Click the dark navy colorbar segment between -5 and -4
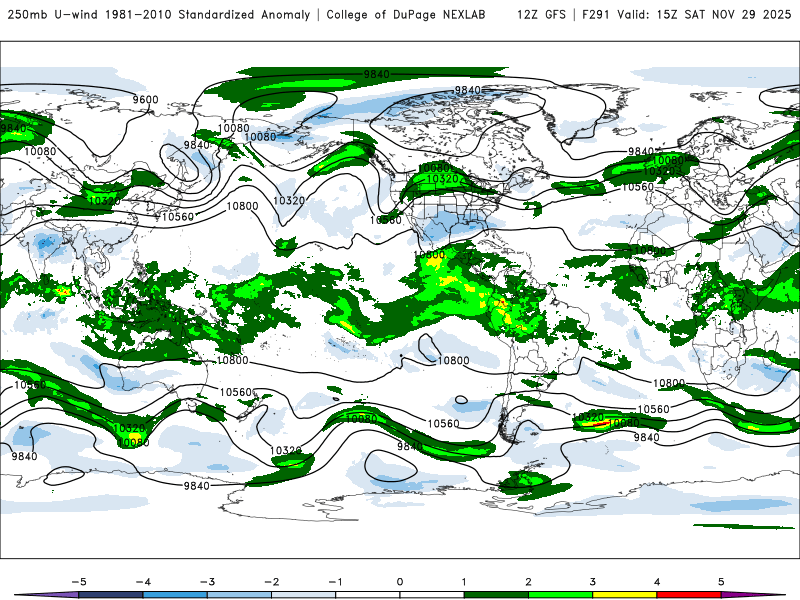The height and width of the screenshot is (600, 800). (x=111, y=595)
